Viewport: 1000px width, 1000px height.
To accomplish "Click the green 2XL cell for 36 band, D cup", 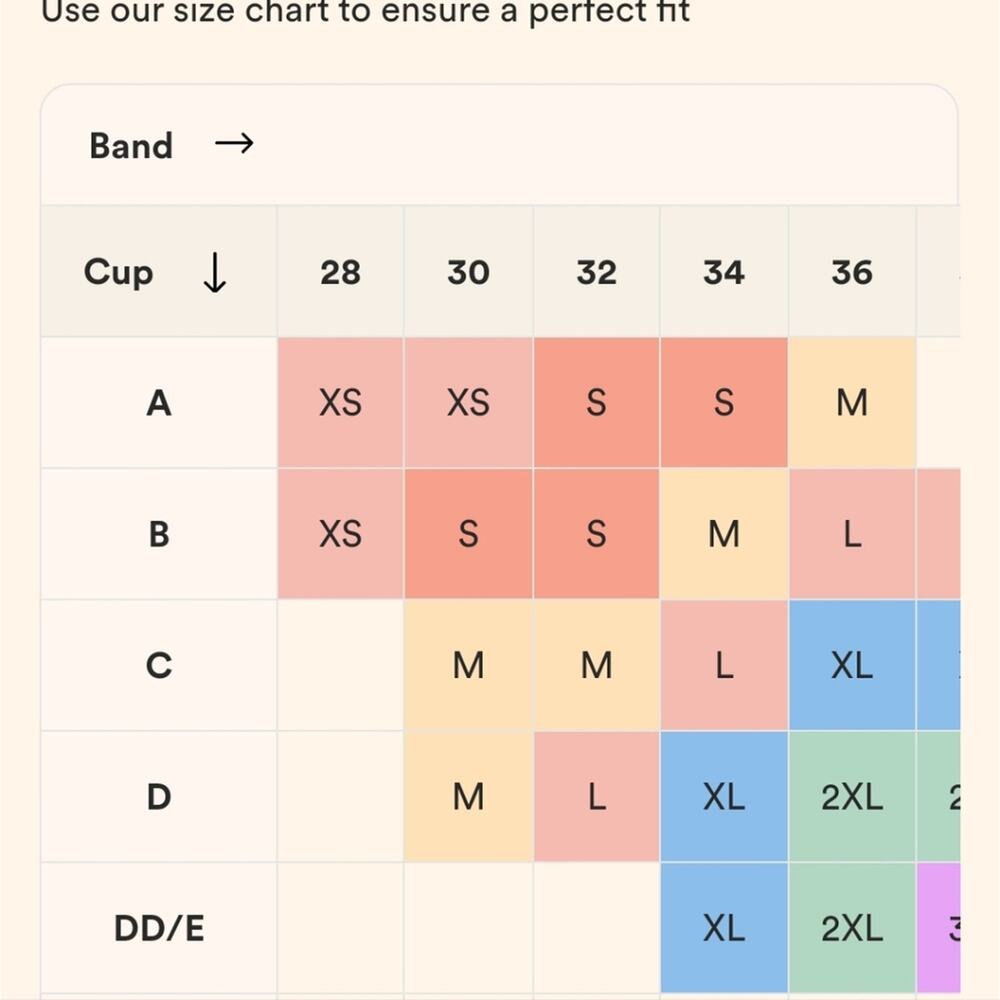I will tap(852, 797).
